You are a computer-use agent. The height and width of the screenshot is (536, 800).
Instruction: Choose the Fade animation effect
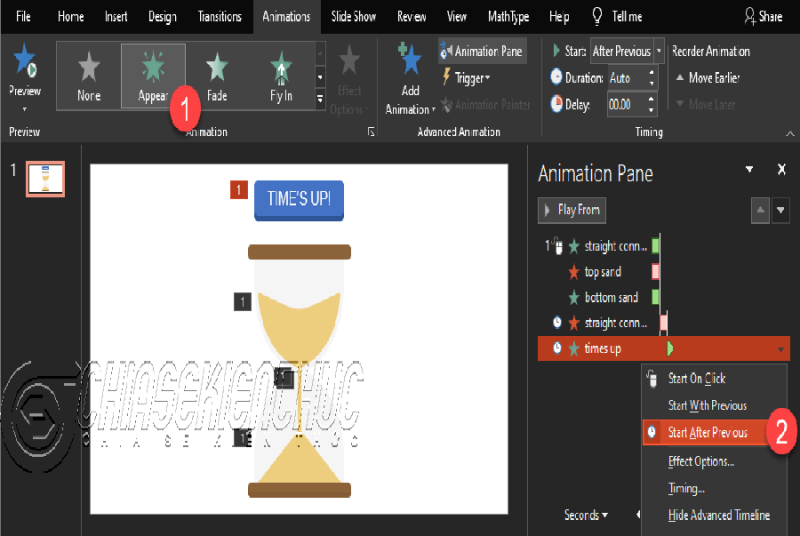(x=217, y=76)
